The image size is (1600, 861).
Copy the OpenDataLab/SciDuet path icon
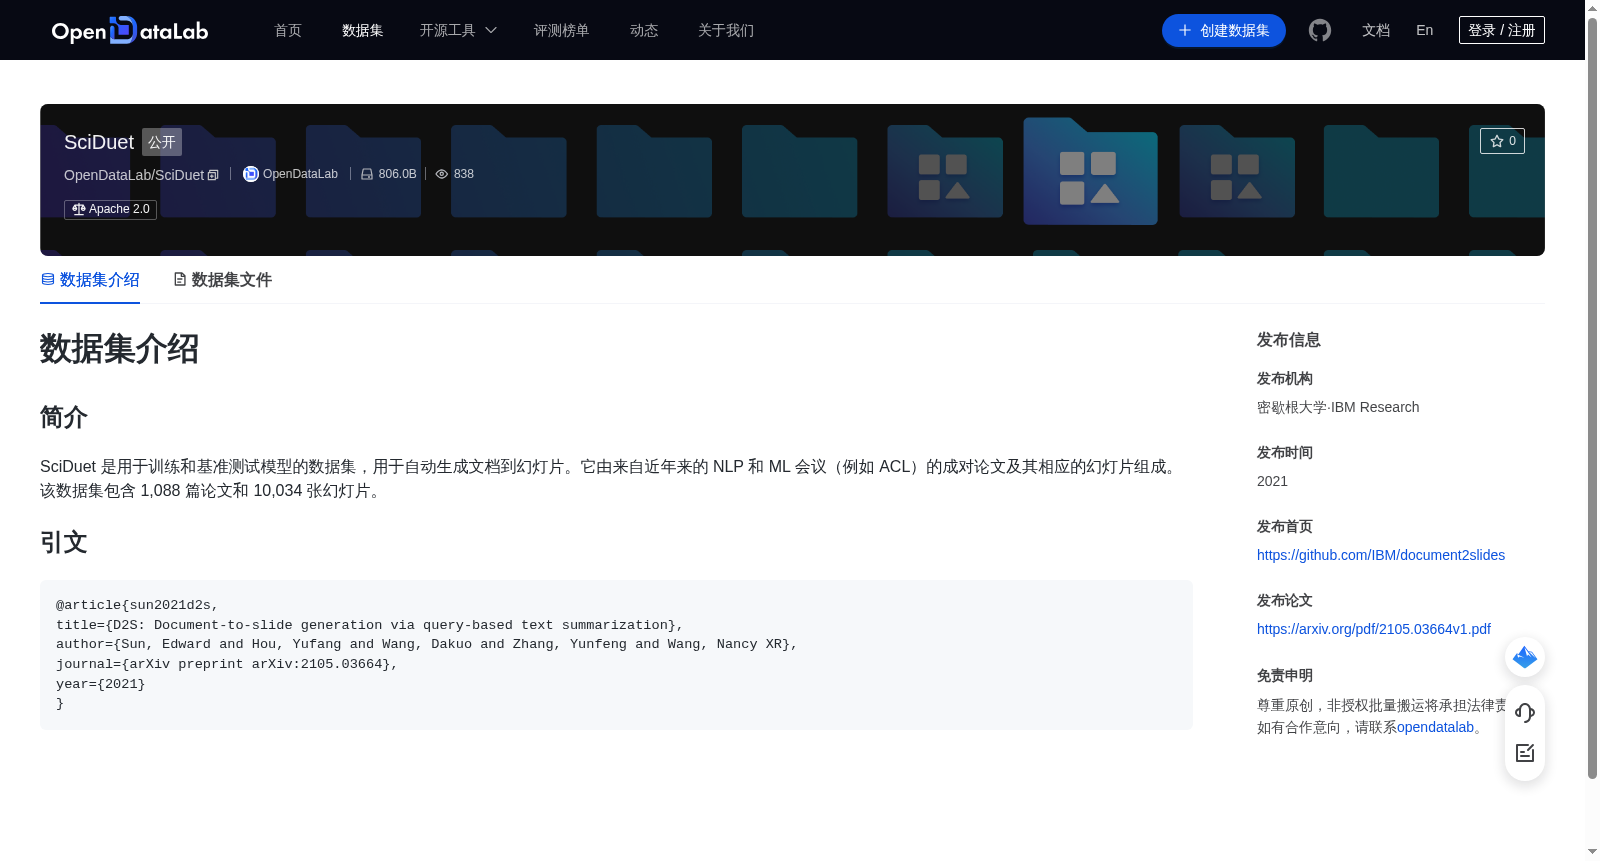pyautogui.click(x=213, y=175)
